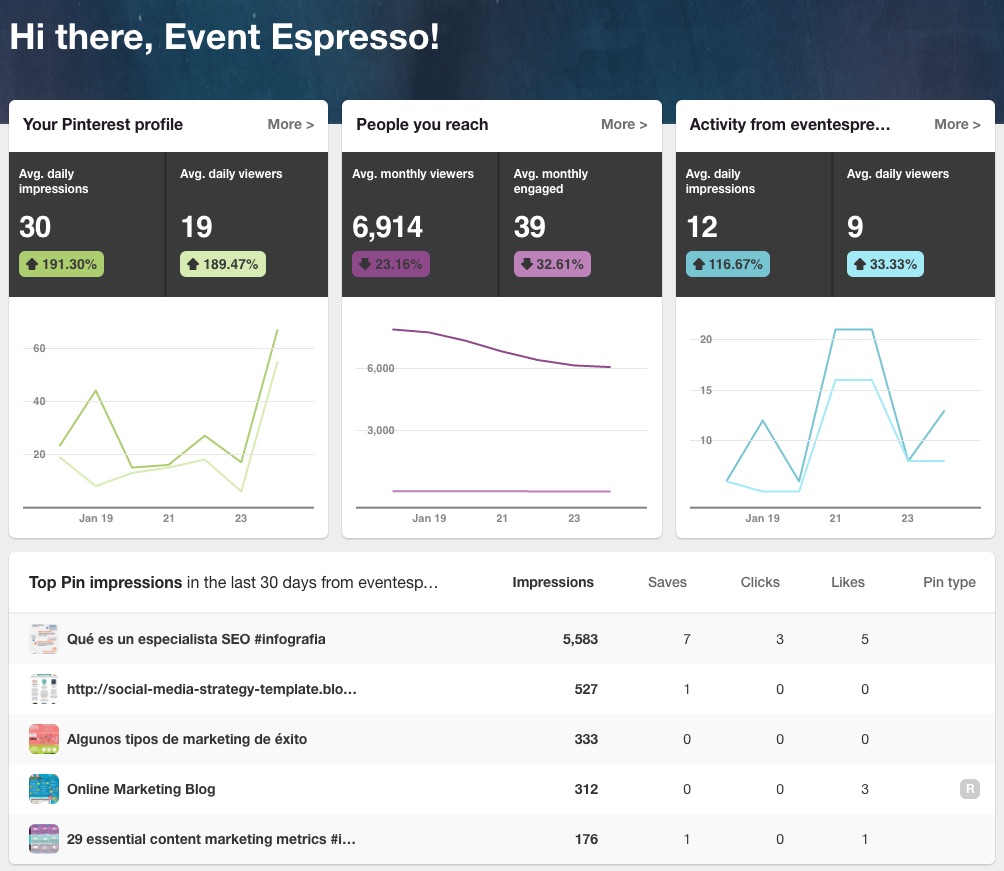This screenshot has height=871, width=1004.
Task: Open thumbnail of Qué es un especialista SEO pin
Action: pyautogui.click(x=44, y=639)
